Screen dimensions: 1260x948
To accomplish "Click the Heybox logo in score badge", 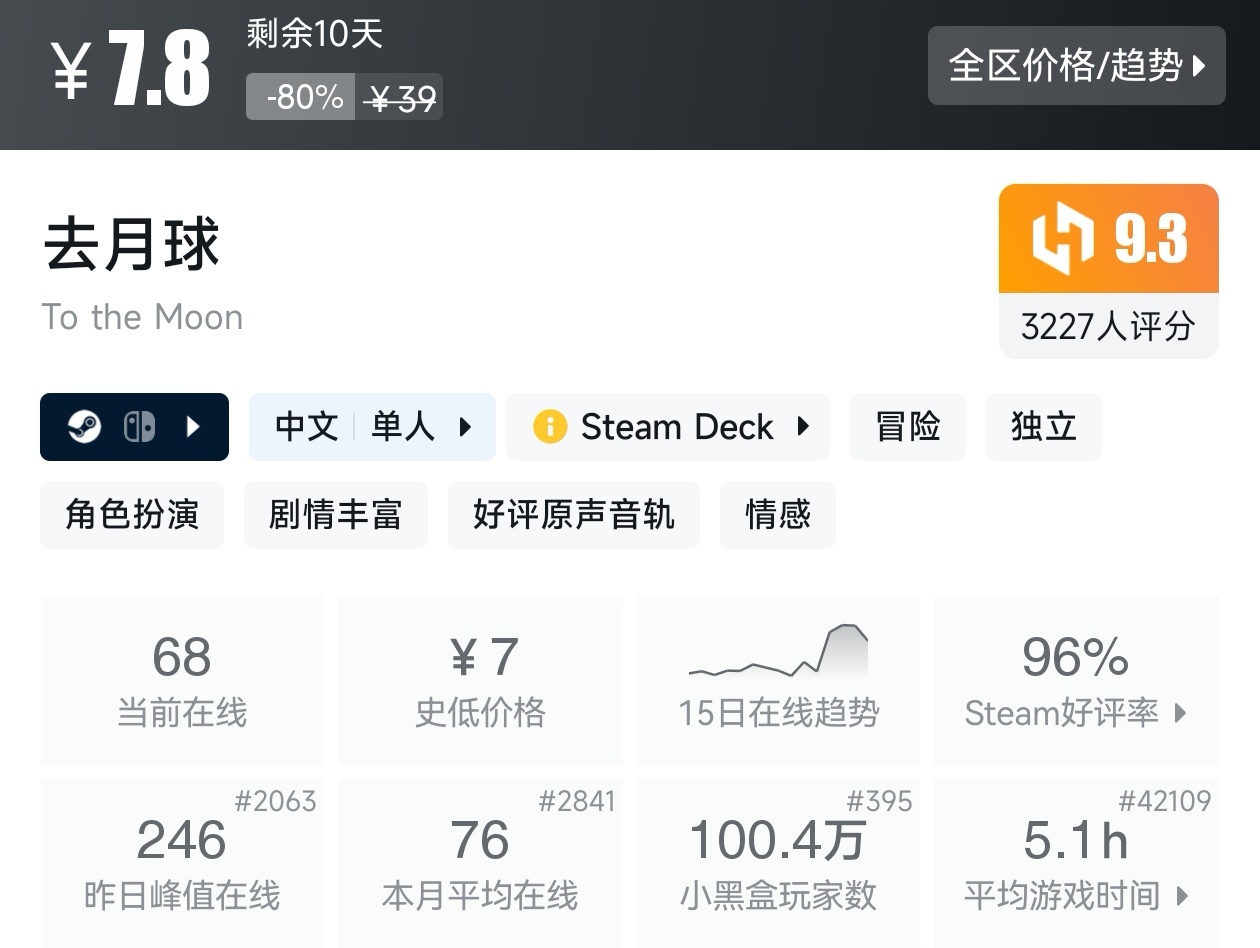I will (x=1063, y=239).
